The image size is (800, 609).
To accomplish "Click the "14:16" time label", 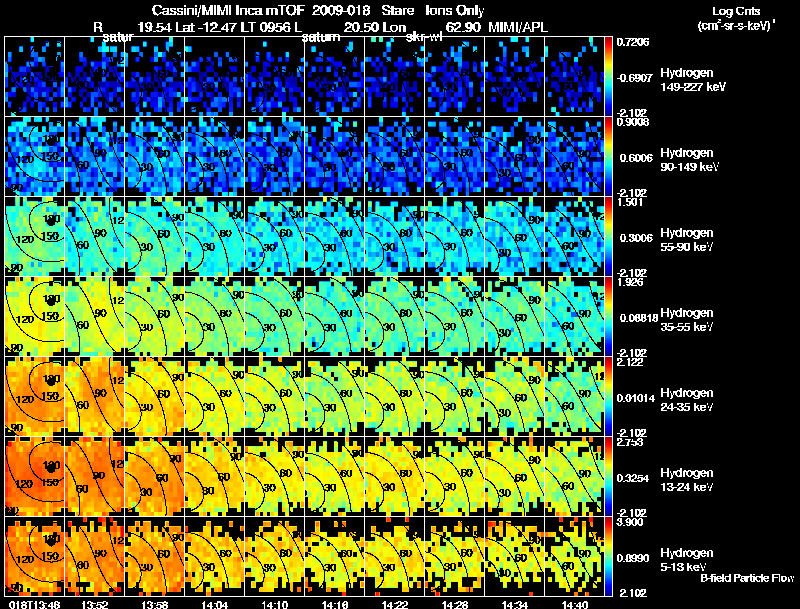I will (x=335, y=604).
